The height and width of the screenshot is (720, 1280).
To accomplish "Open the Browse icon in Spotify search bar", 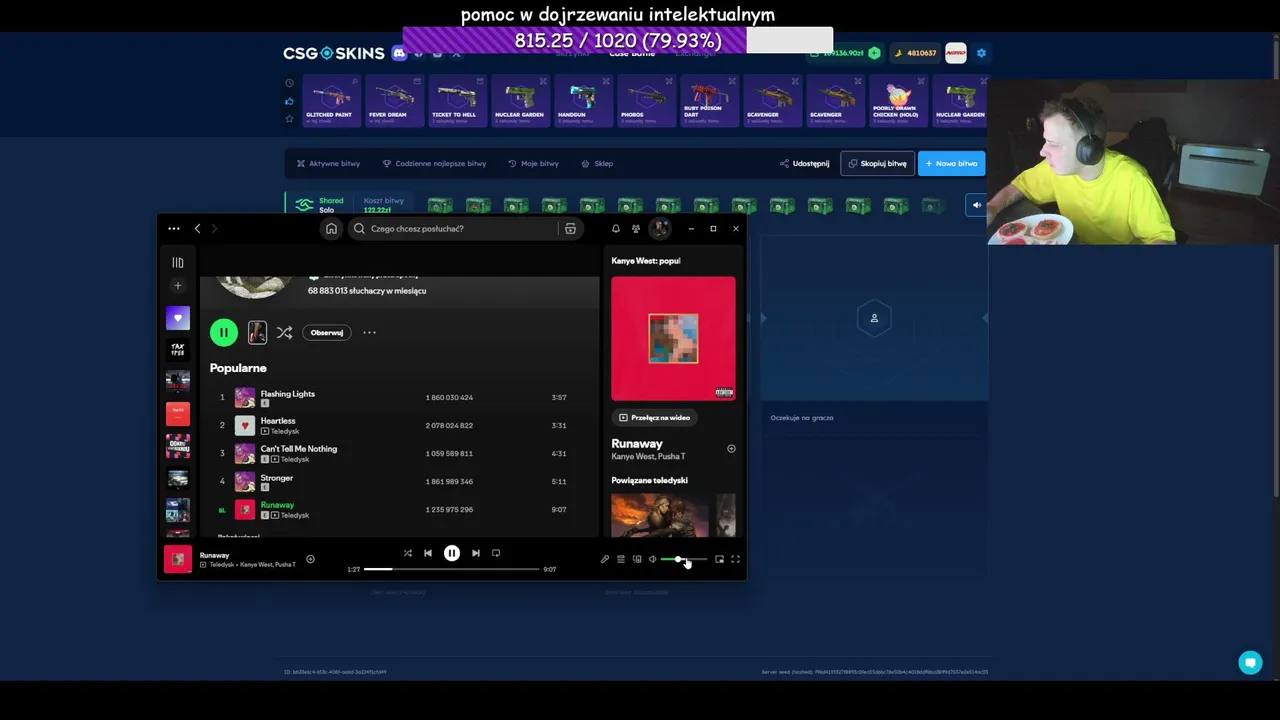I will pyautogui.click(x=570, y=229).
